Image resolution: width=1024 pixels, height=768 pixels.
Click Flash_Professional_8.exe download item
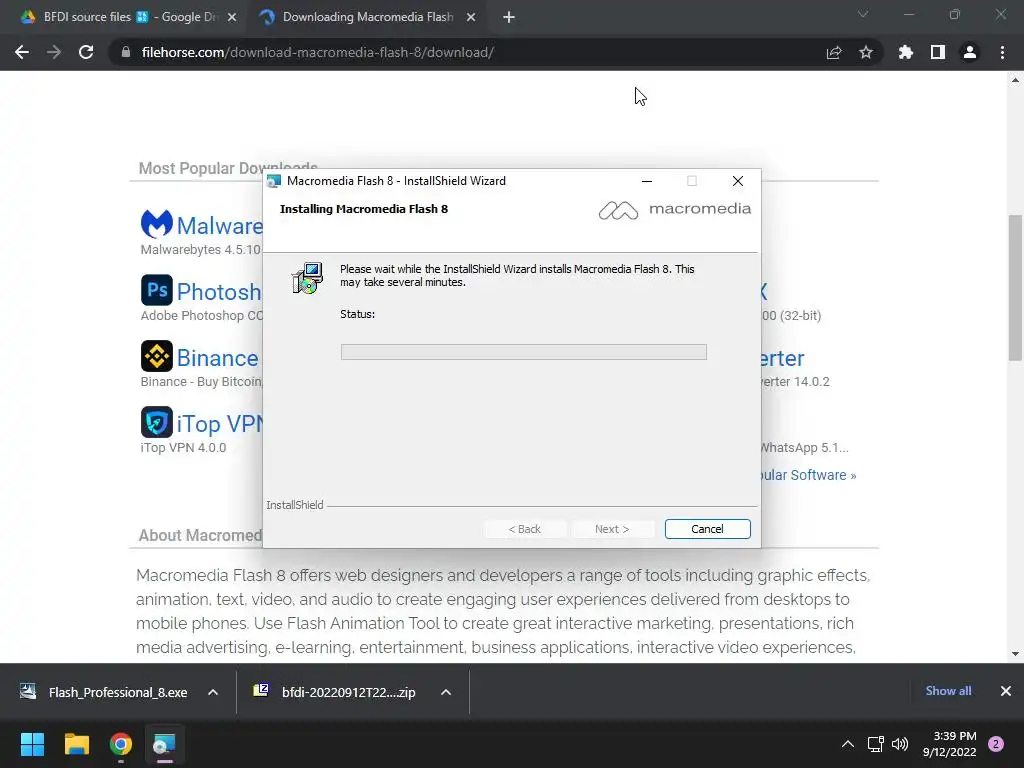click(x=104, y=692)
